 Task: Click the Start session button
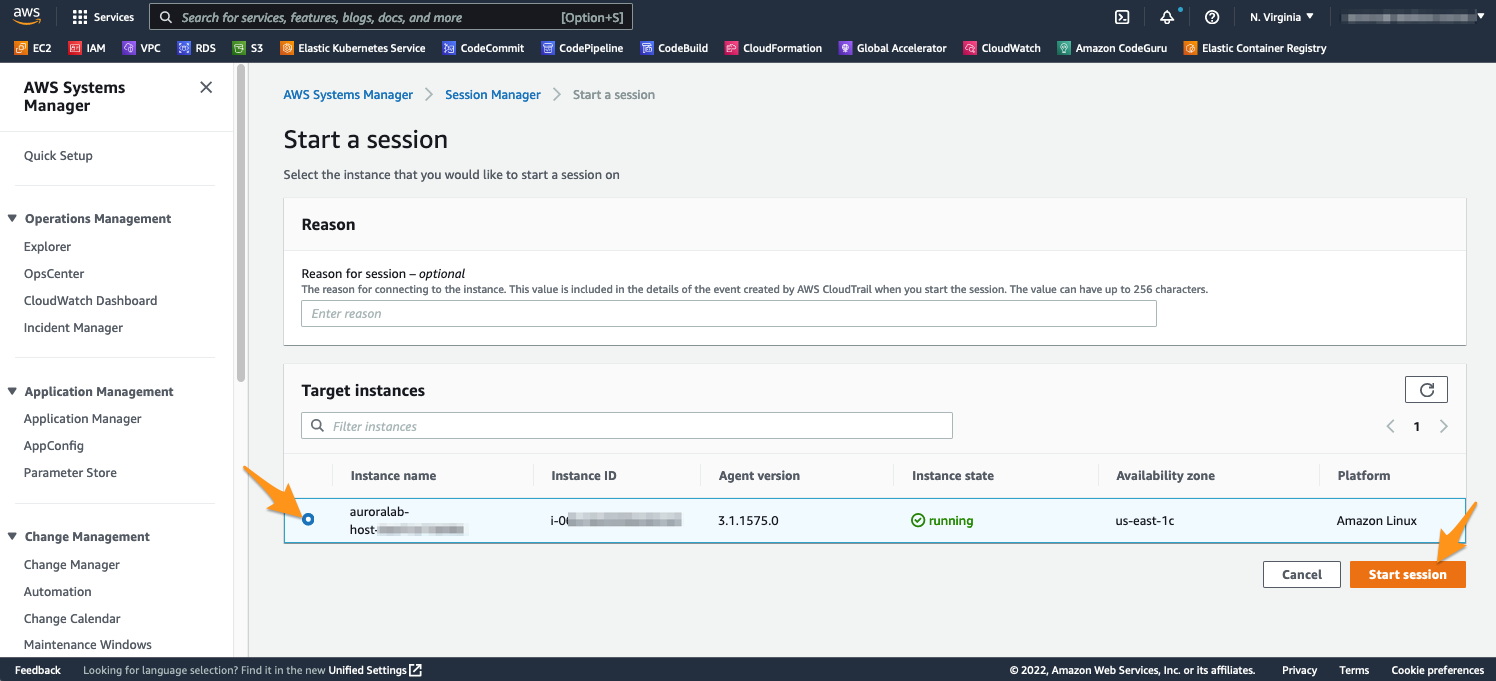coord(1407,574)
